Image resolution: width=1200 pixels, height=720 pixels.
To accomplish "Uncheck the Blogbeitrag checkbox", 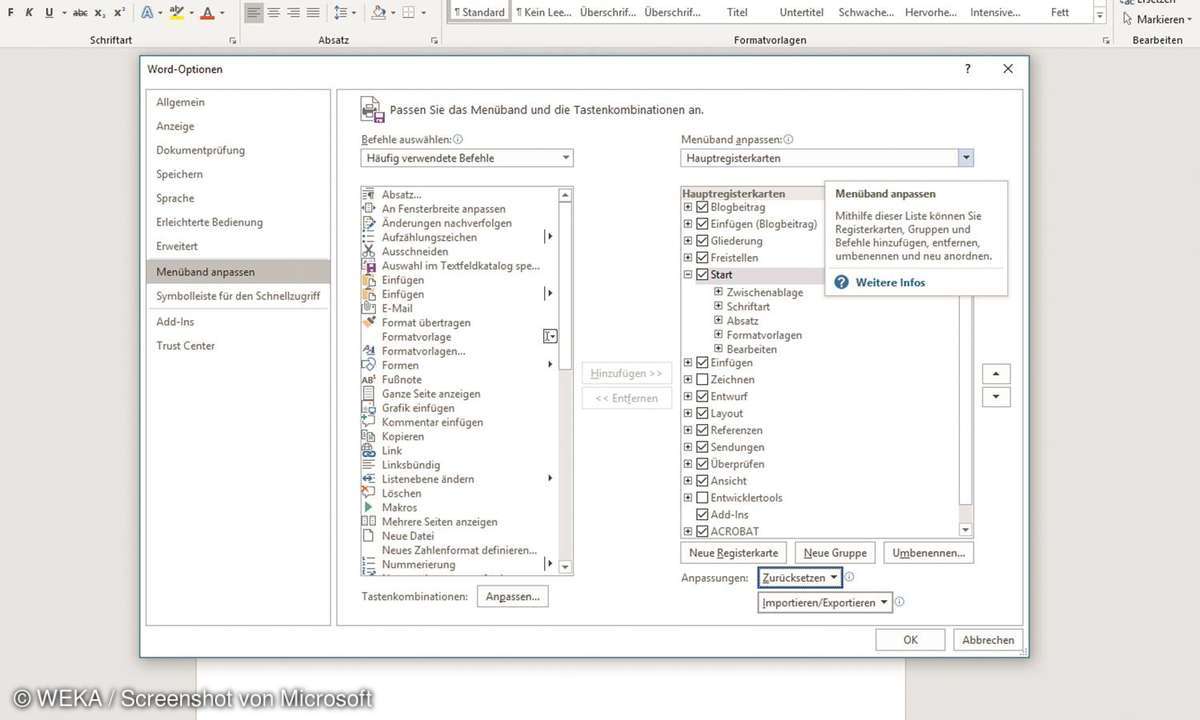I will (x=702, y=208).
